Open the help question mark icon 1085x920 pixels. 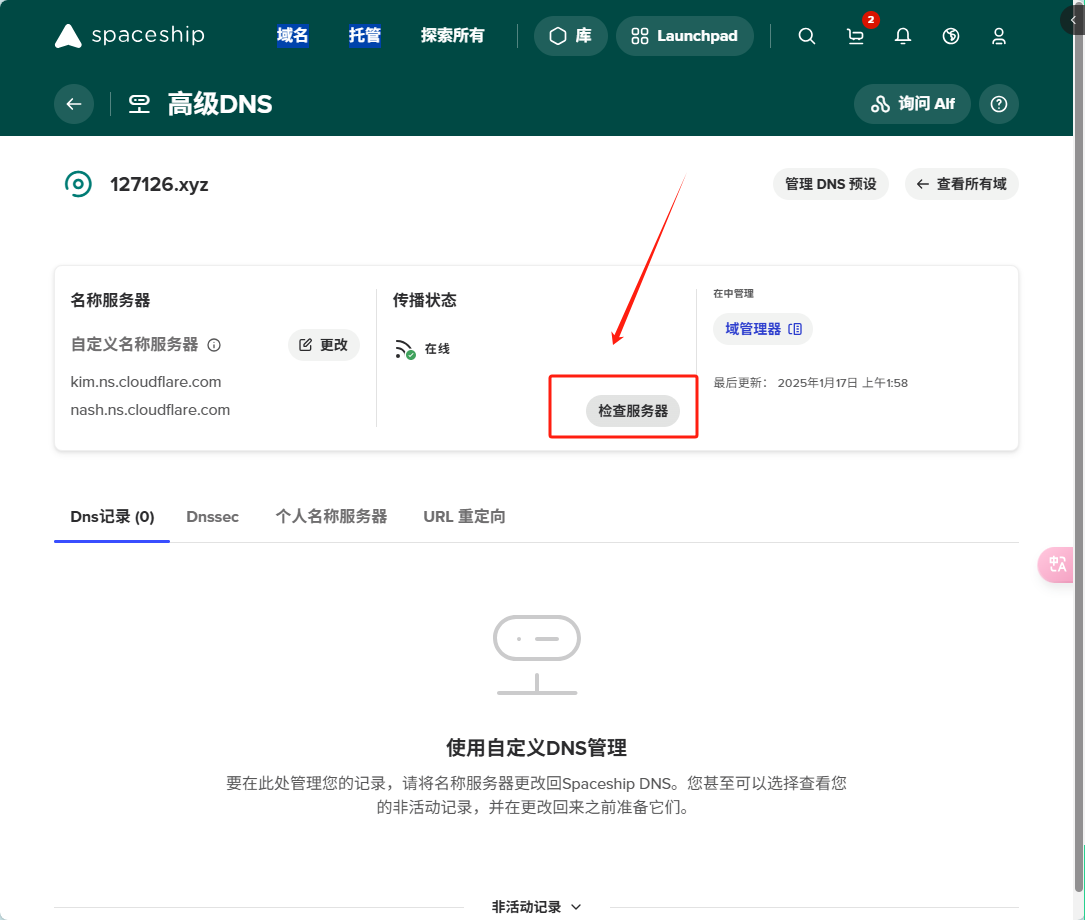click(999, 104)
